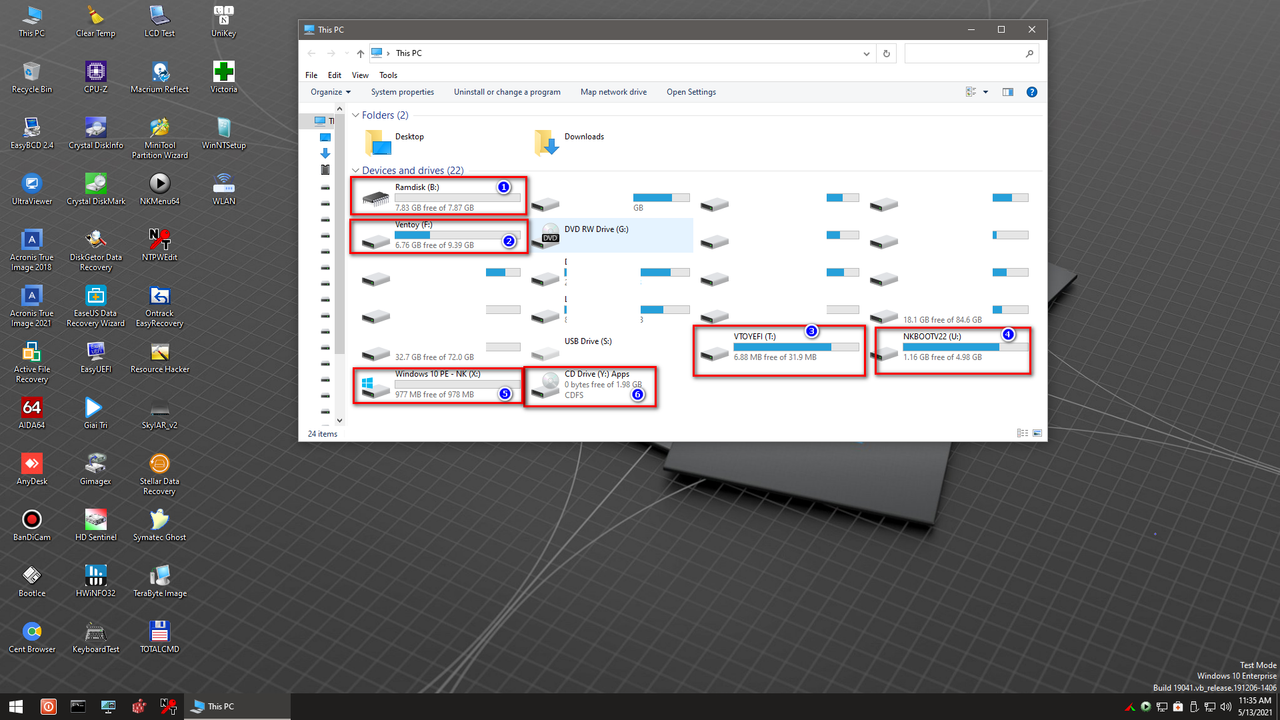Open the Windows Start button
The image size is (1280, 720).
coord(16,707)
